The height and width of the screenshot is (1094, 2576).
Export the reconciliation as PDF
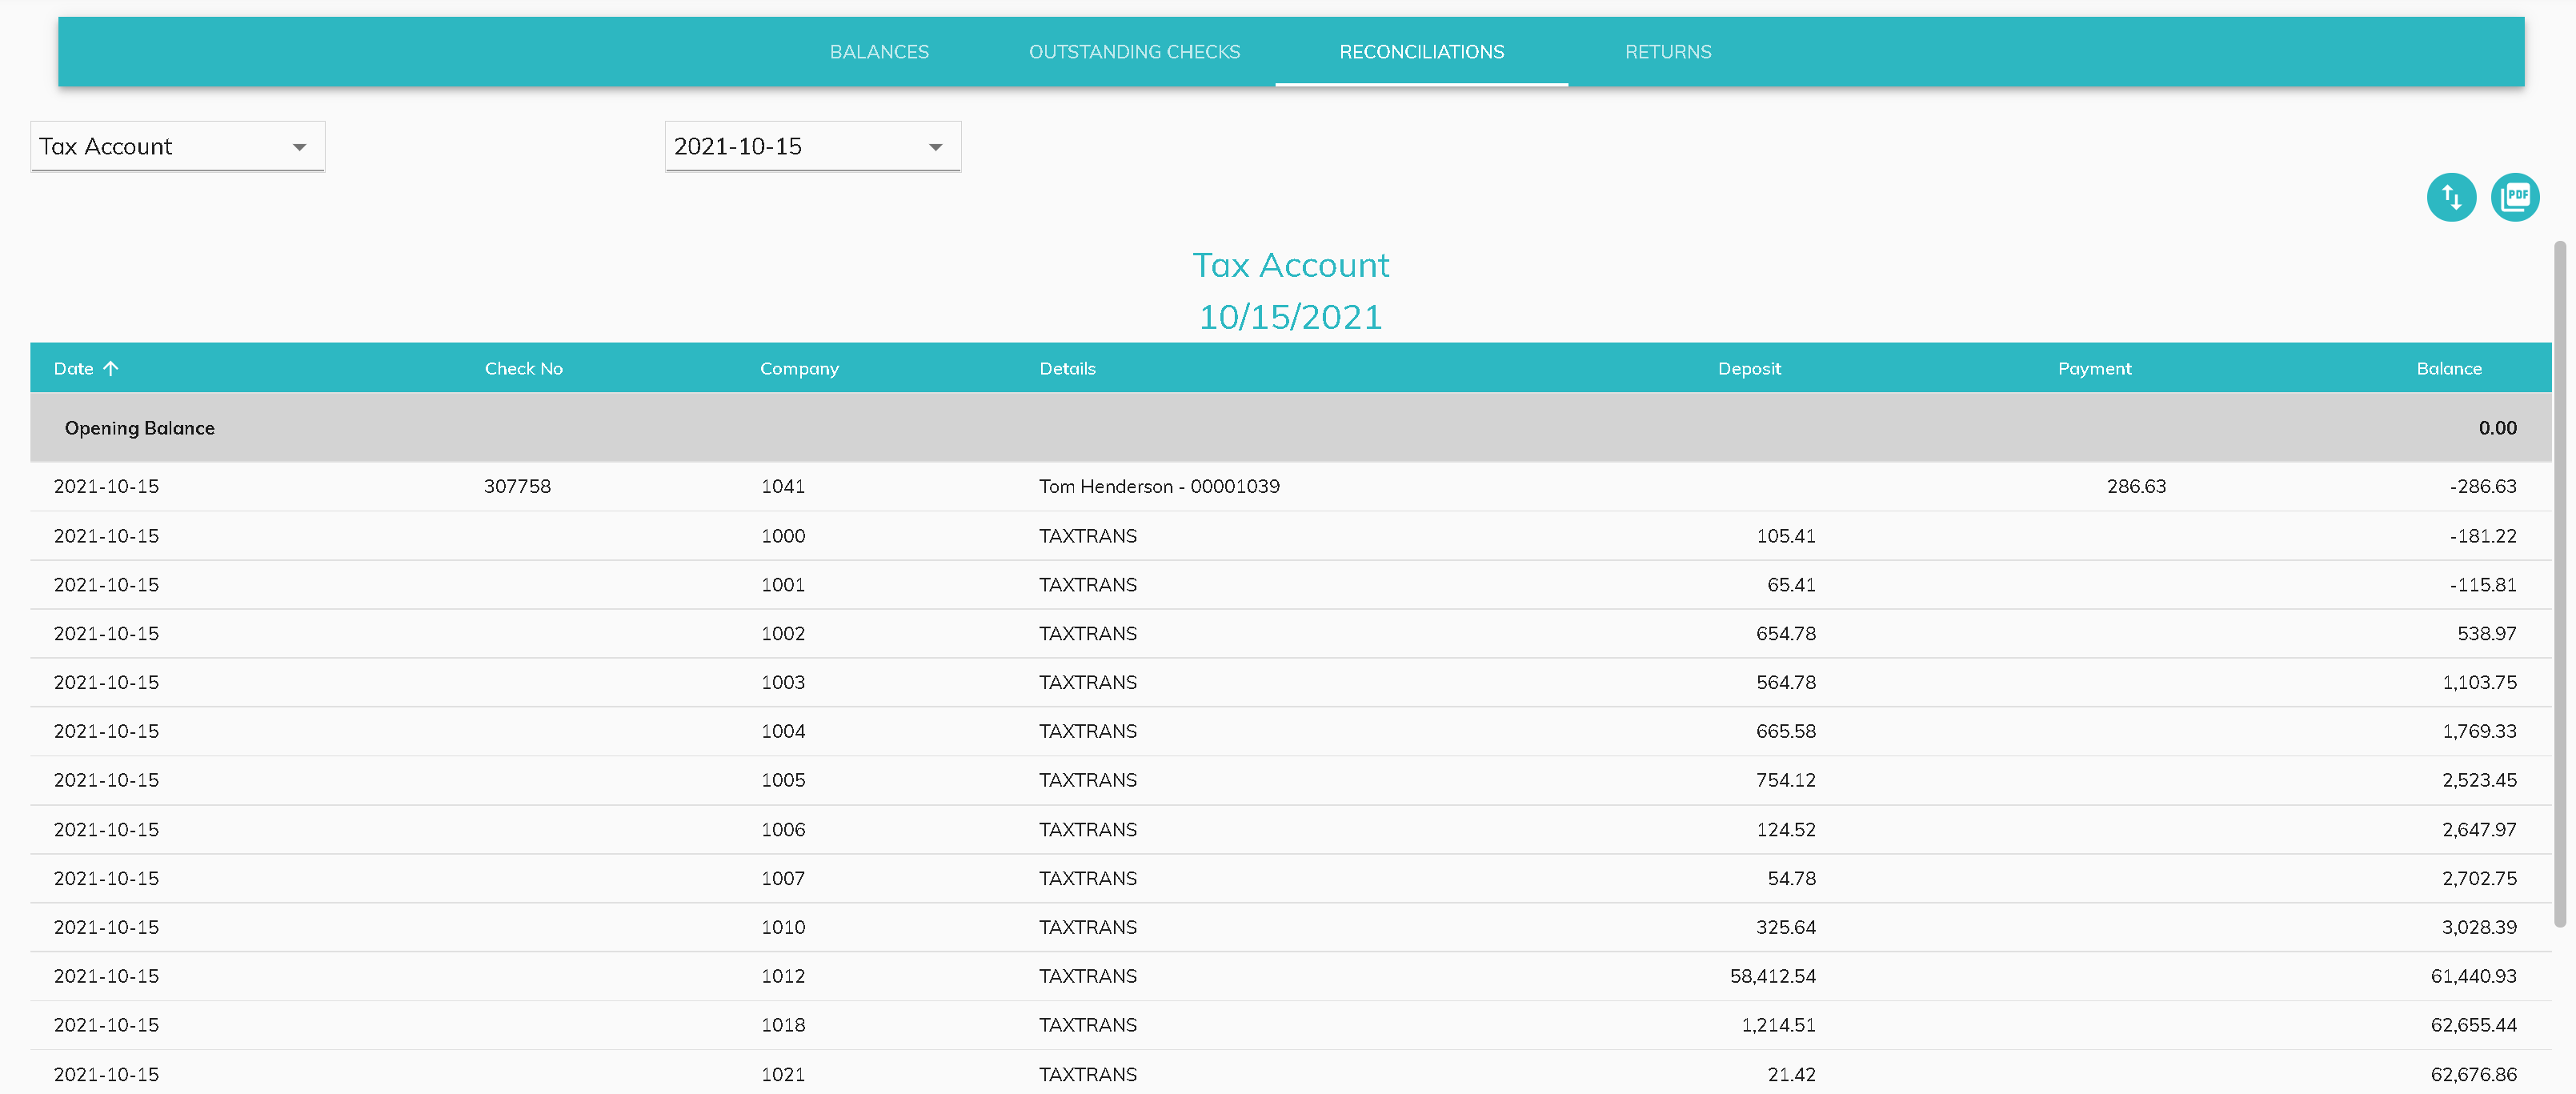2514,197
